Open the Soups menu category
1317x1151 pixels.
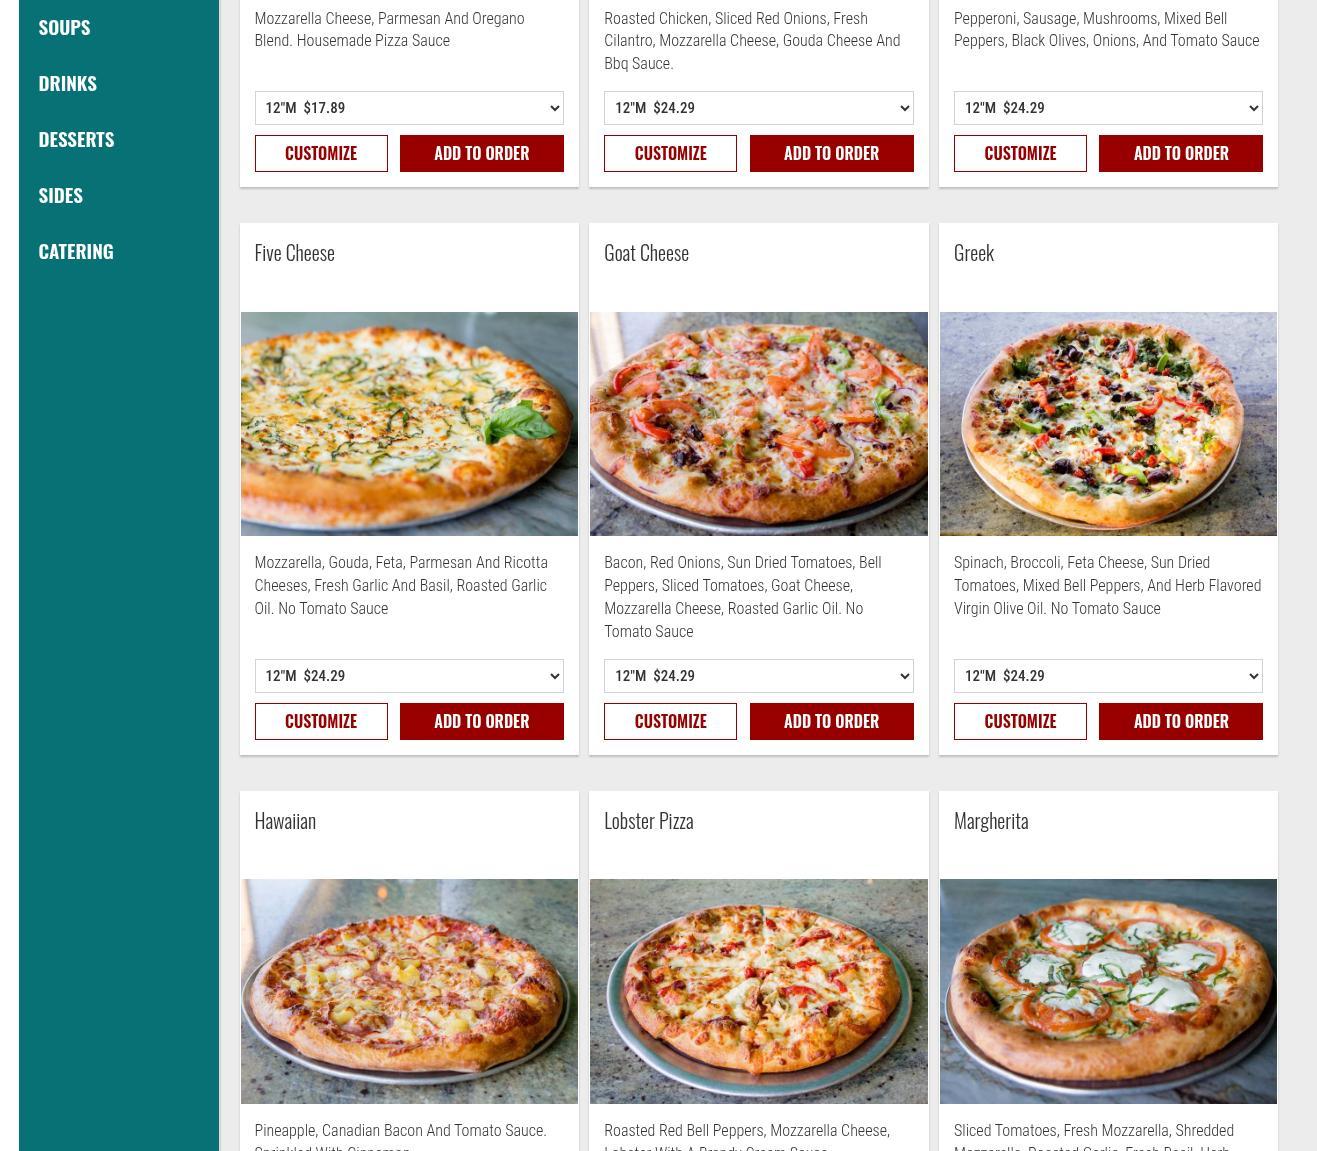click(64, 27)
